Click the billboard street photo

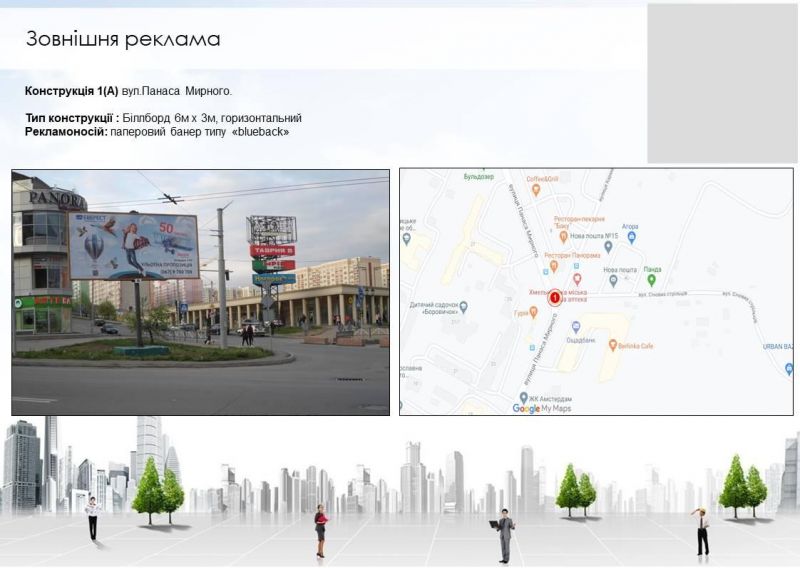coord(201,292)
